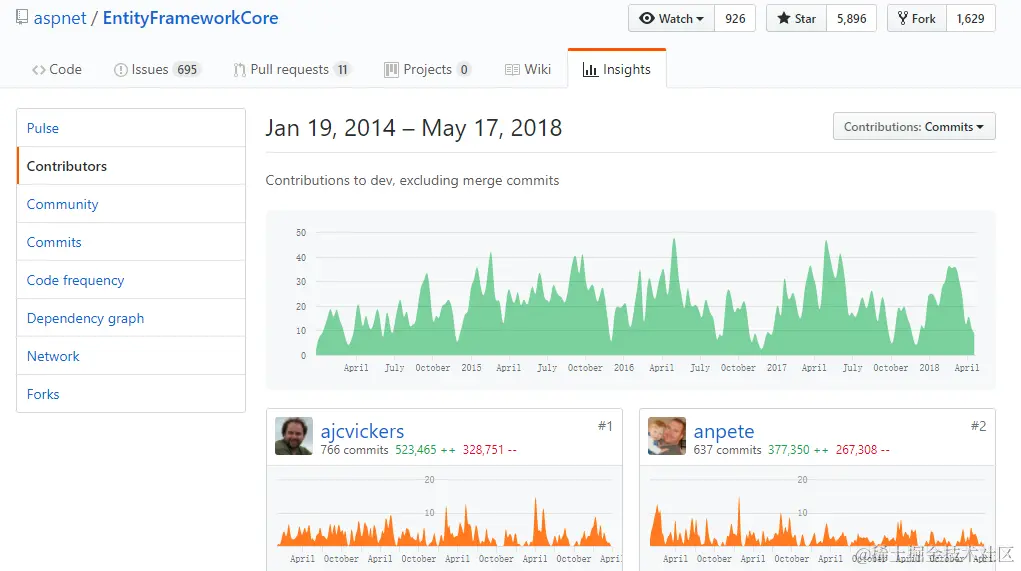Click the Pull requests branch icon
1021x571 pixels.
[x=240, y=70]
